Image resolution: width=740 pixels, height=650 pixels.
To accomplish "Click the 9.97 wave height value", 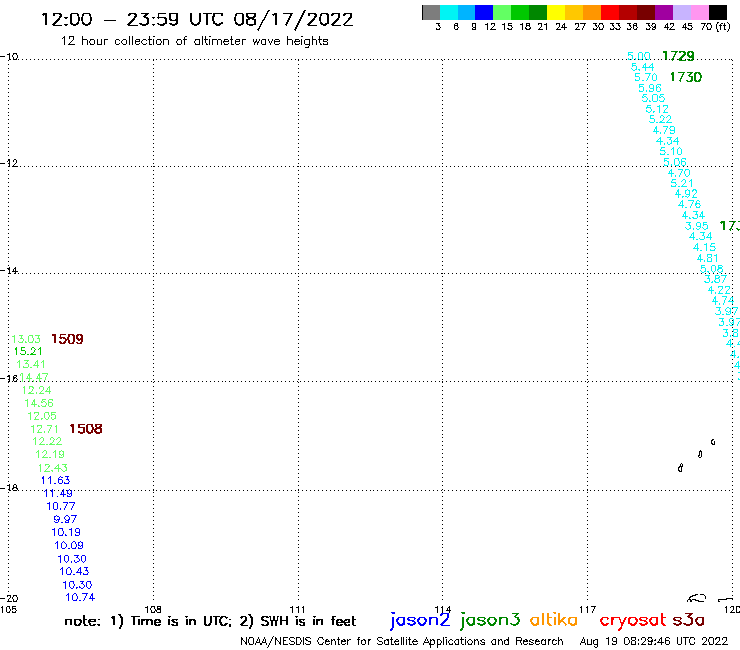I will coord(65,519).
